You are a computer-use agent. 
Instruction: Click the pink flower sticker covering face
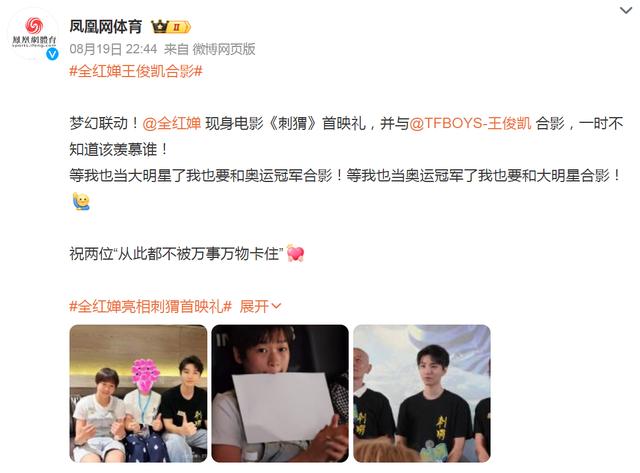tap(145, 375)
